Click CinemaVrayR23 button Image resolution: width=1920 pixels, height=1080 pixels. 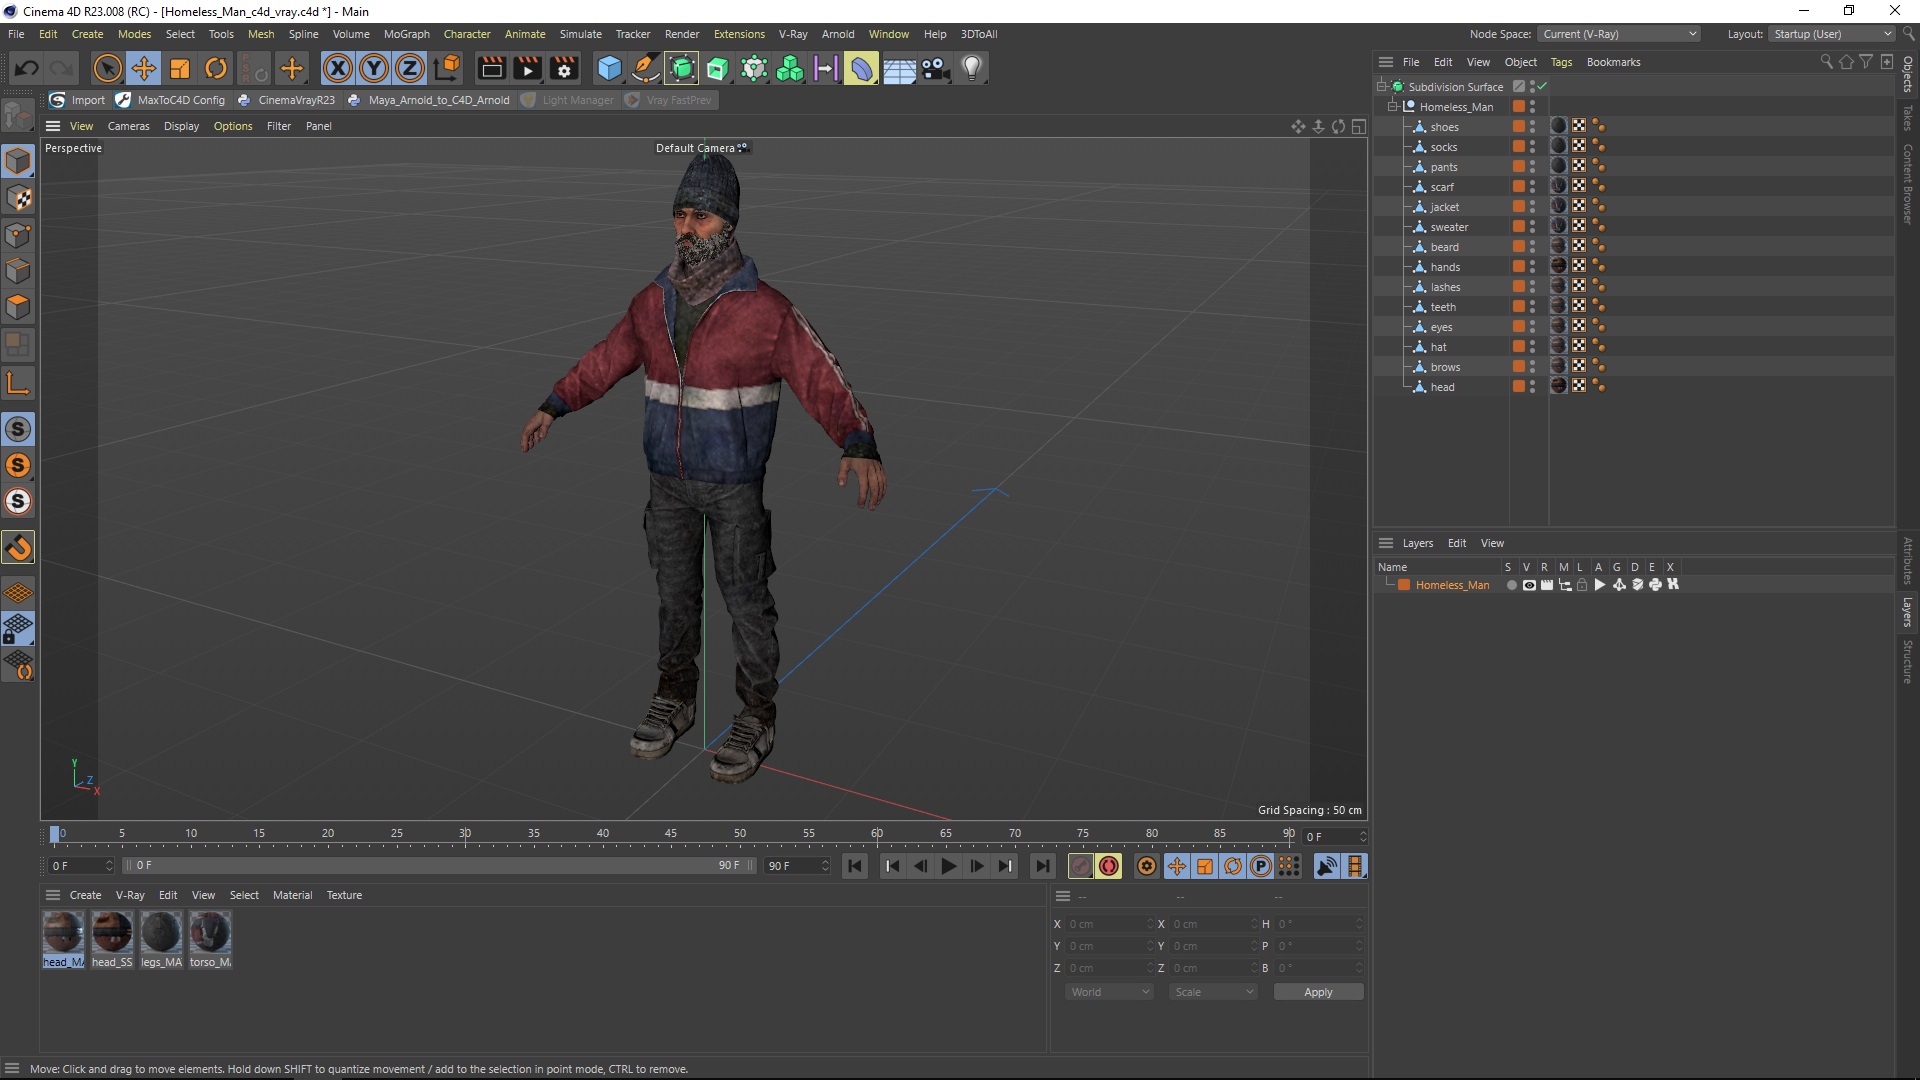[x=287, y=100]
